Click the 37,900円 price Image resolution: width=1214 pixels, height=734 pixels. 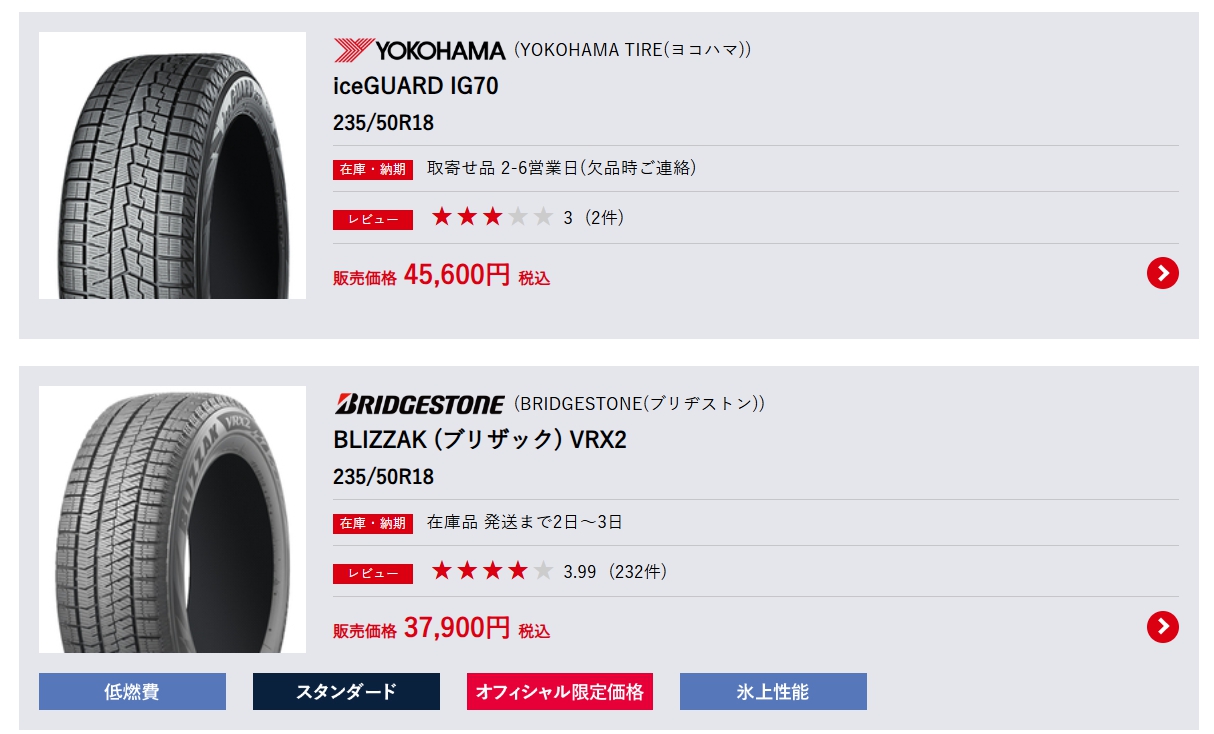point(457,628)
